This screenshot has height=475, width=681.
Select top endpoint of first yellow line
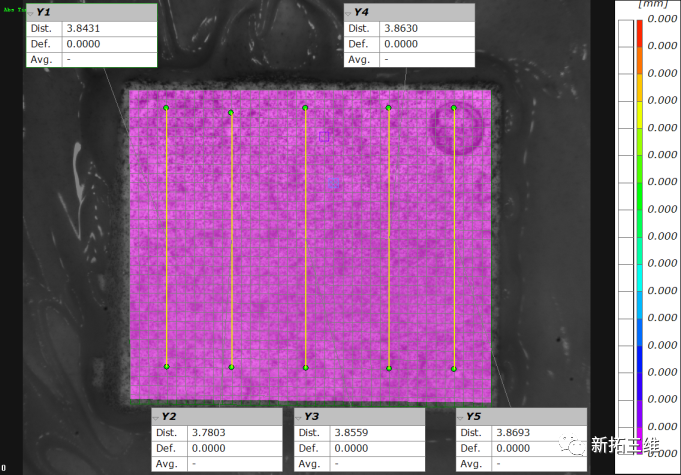tap(166, 108)
